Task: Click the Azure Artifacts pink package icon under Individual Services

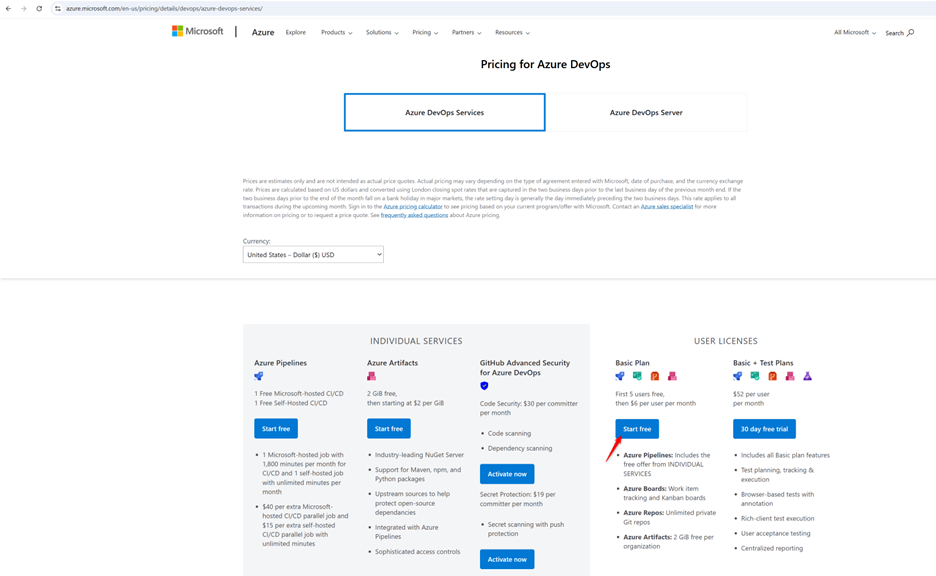Action: pos(372,376)
